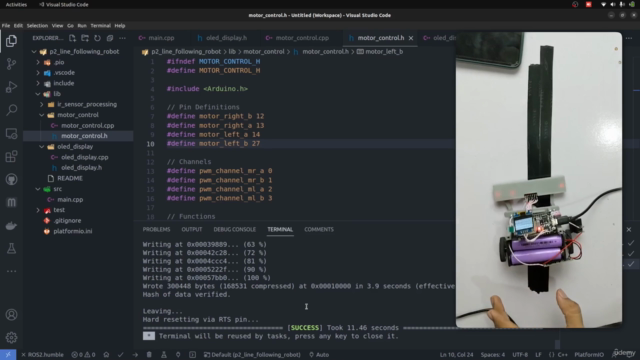
Task: Open the Terminal menu
Action: pos(100,25)
